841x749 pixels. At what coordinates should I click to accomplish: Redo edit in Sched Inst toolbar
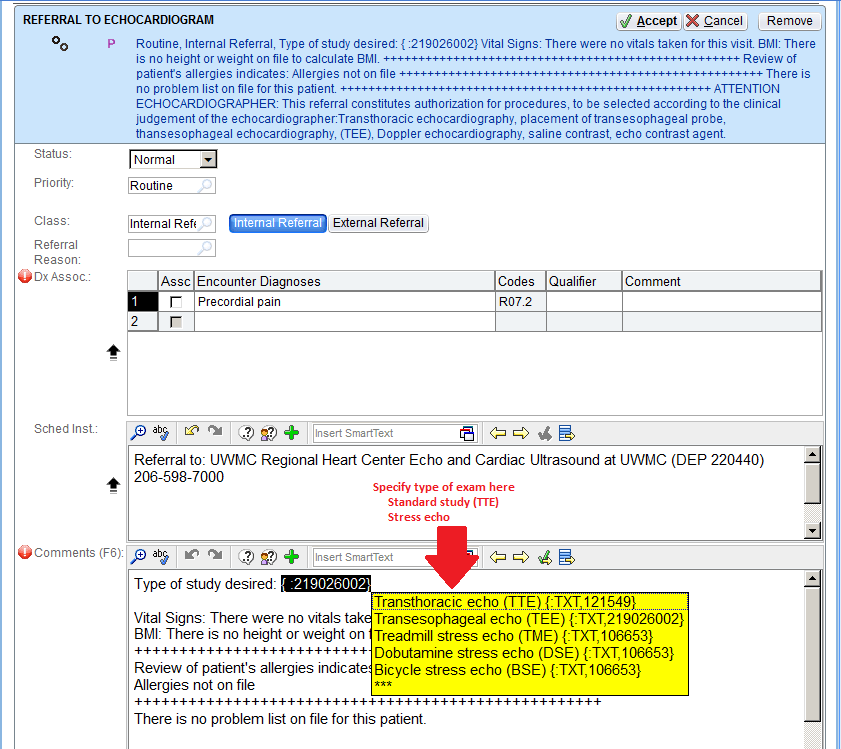[215, 431]
